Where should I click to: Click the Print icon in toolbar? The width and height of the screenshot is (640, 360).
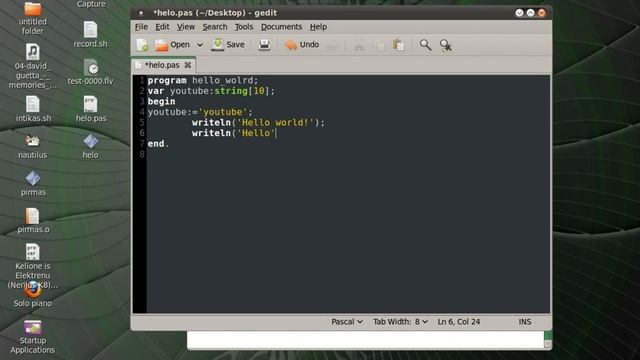264,45
